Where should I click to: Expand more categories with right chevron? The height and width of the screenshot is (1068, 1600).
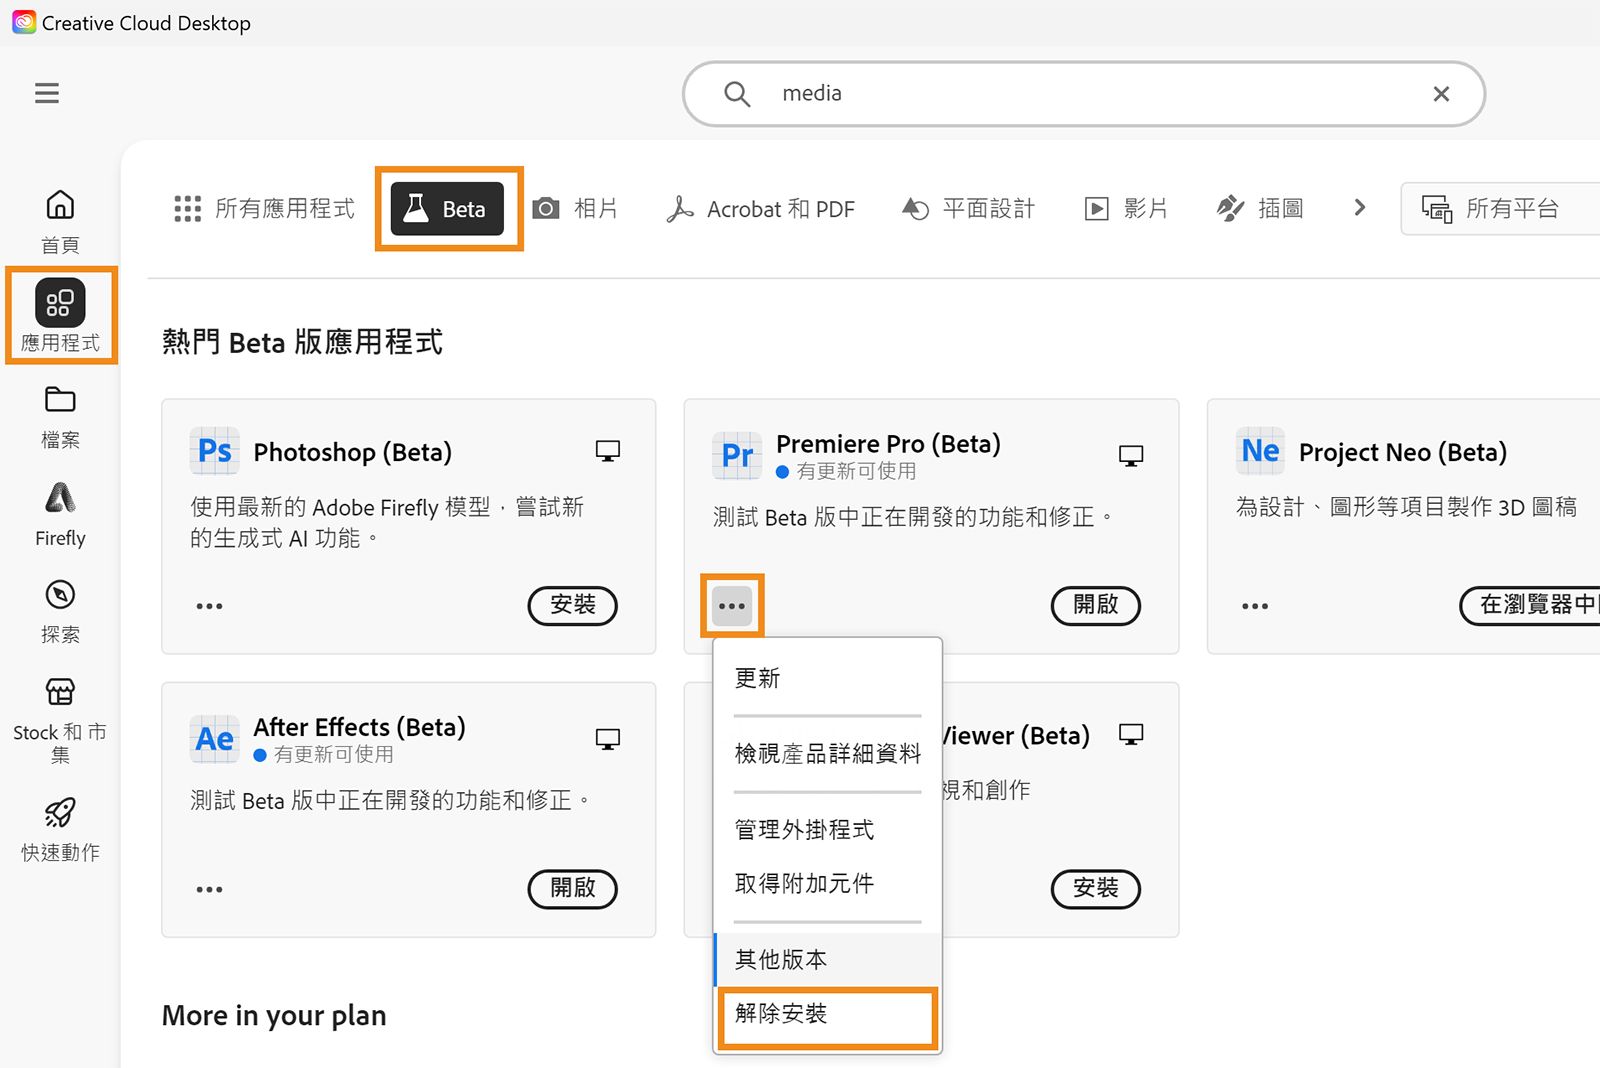point(1359,207)
